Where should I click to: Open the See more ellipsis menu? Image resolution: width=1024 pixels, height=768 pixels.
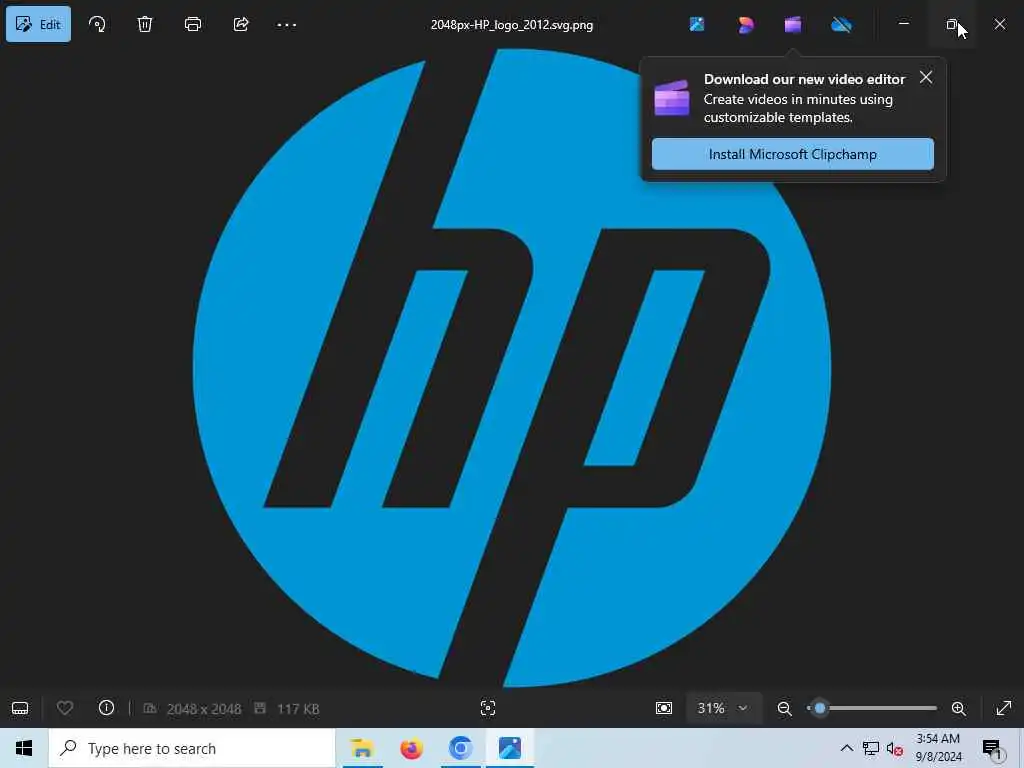287,25
